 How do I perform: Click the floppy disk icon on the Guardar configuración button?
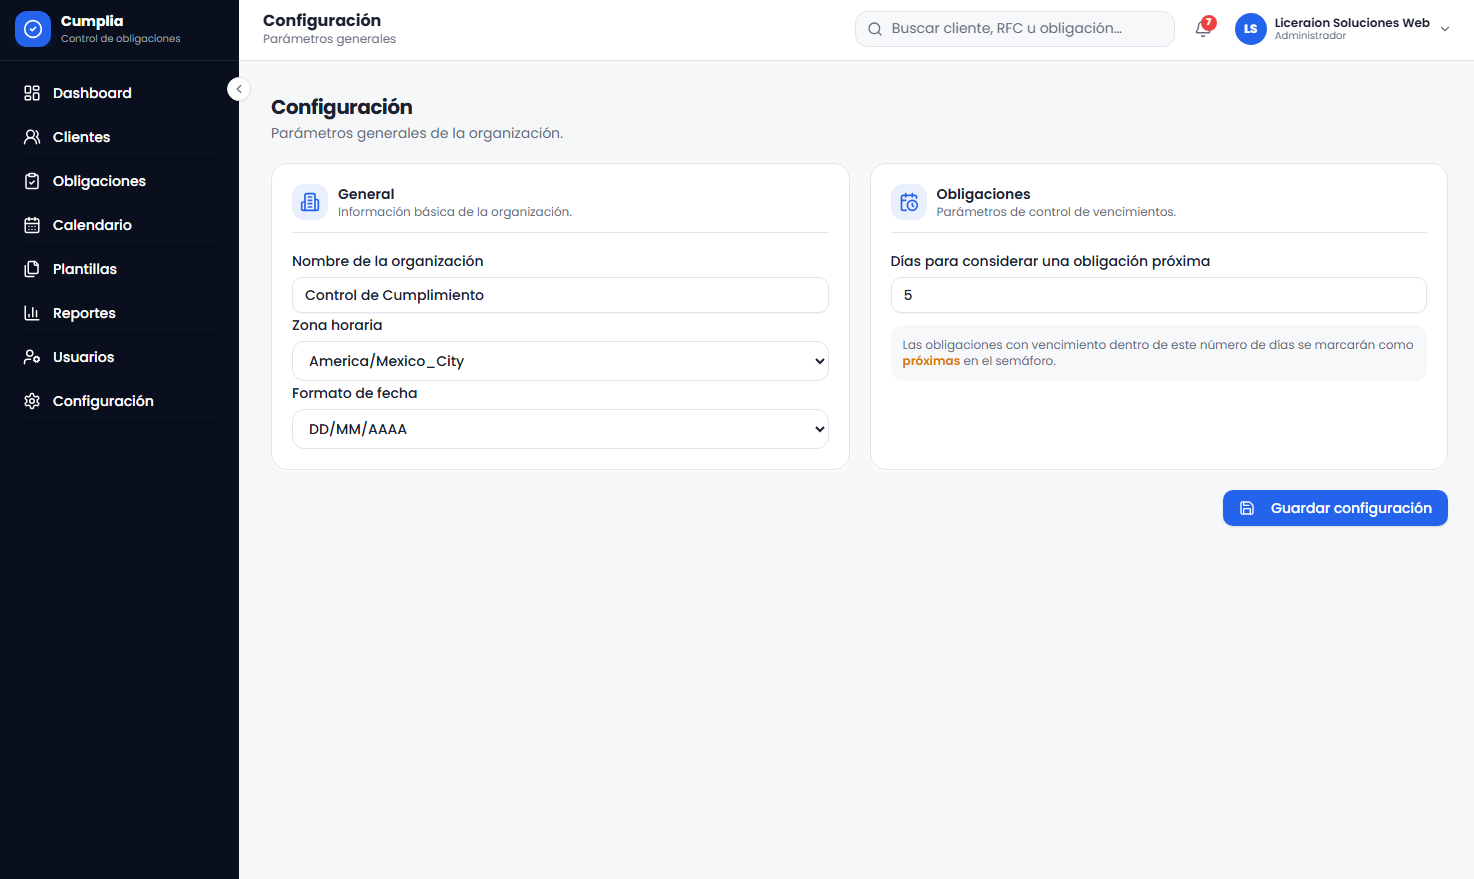[1247, 508]
